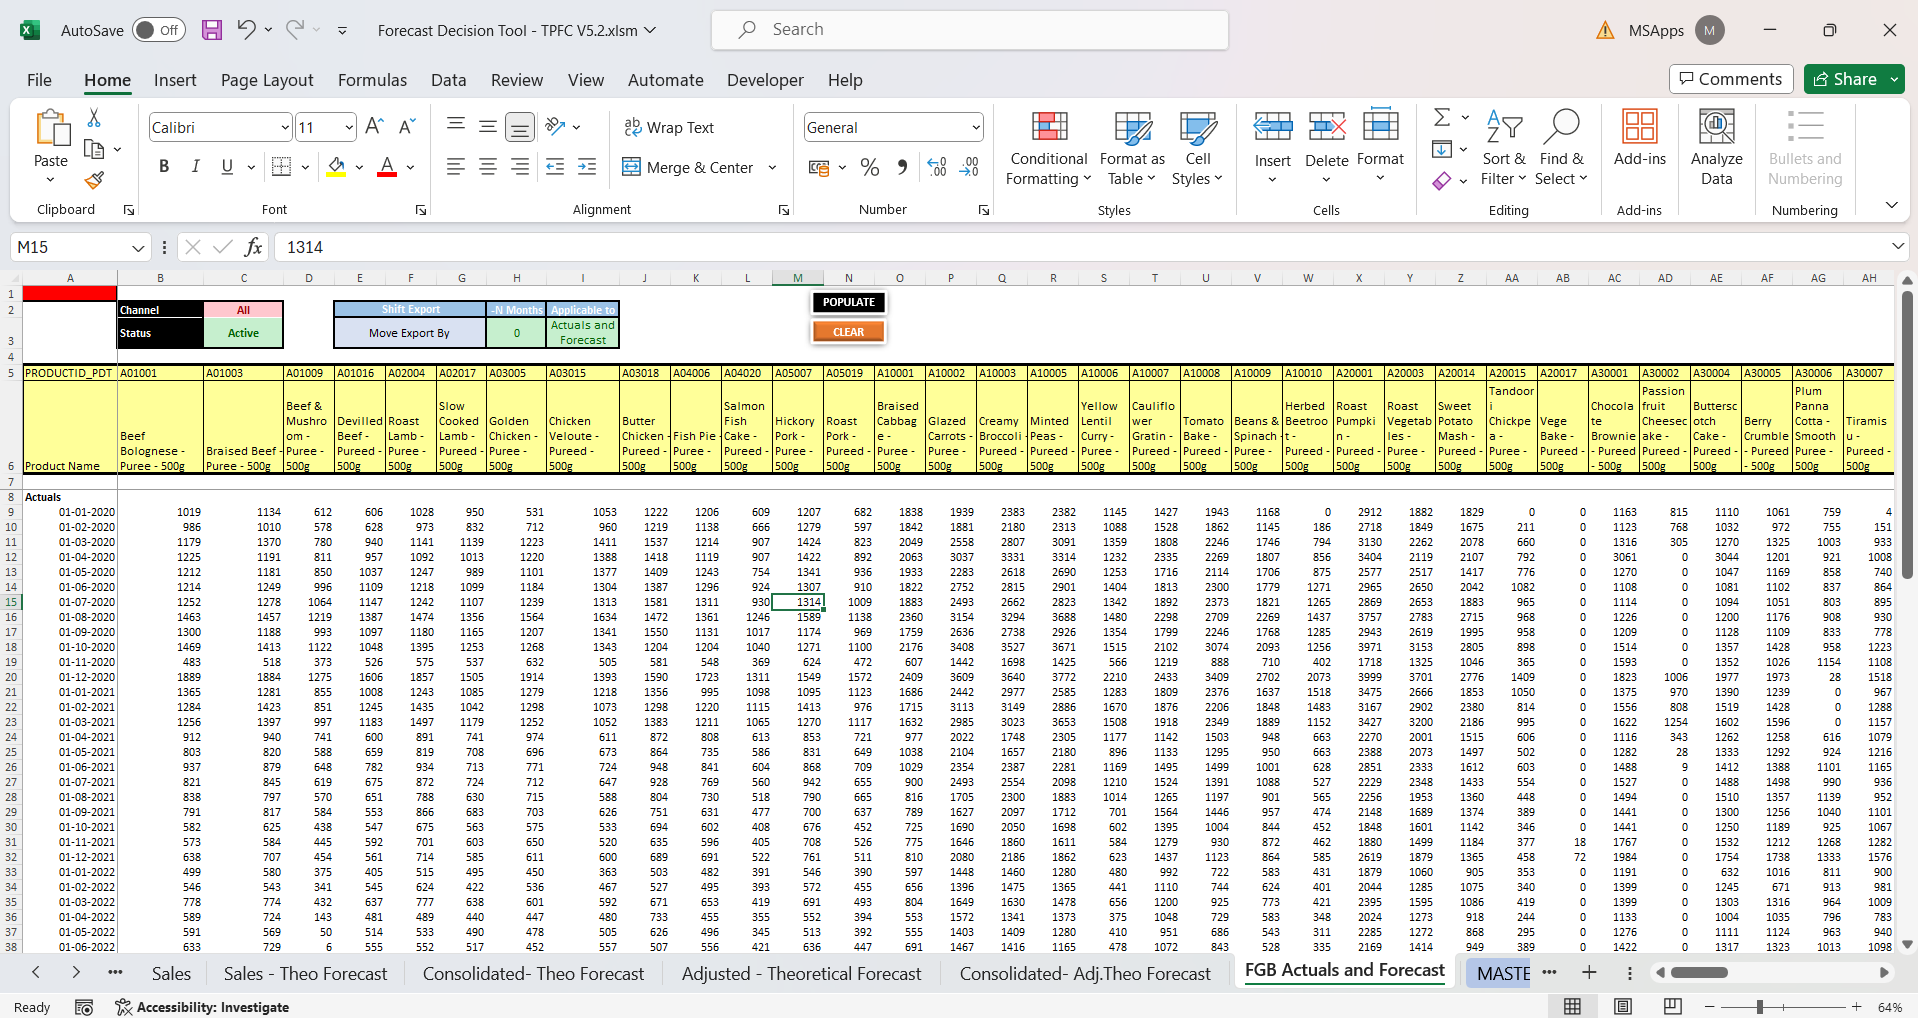Click the Percent Style icon

870,167
